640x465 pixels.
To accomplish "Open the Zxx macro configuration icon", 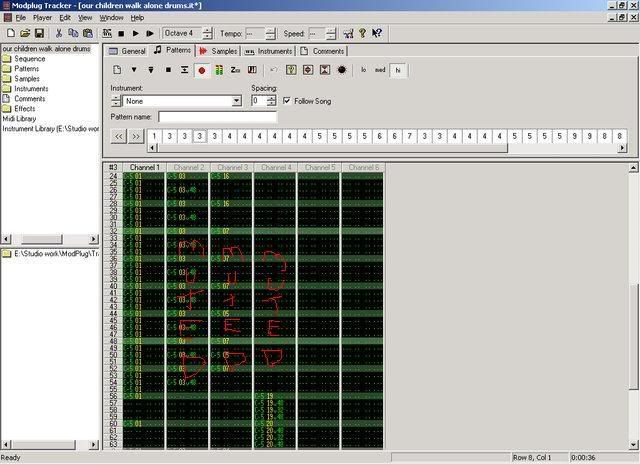I will coord(235,70).
